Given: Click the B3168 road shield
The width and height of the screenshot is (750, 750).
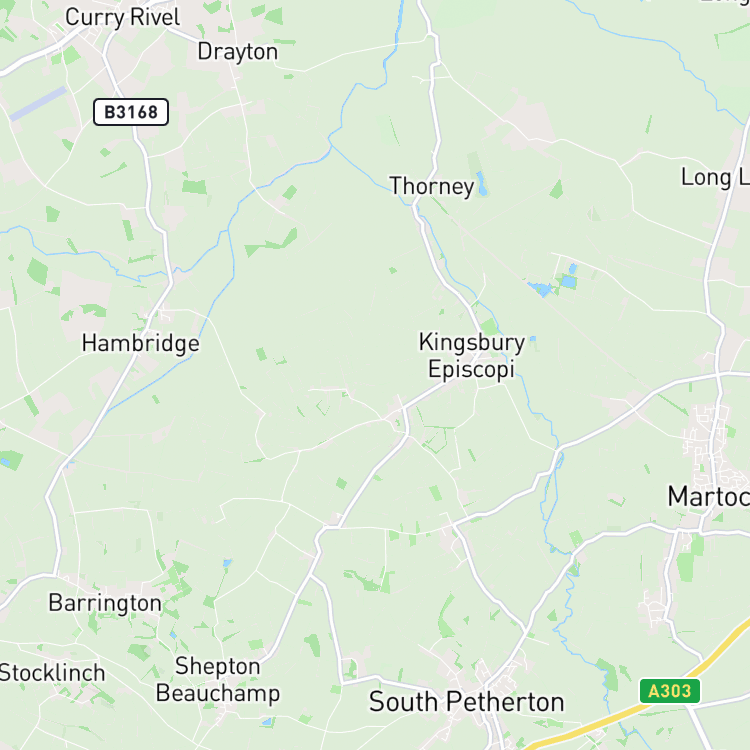Looking at the screenshot, I should pos(131,112).
